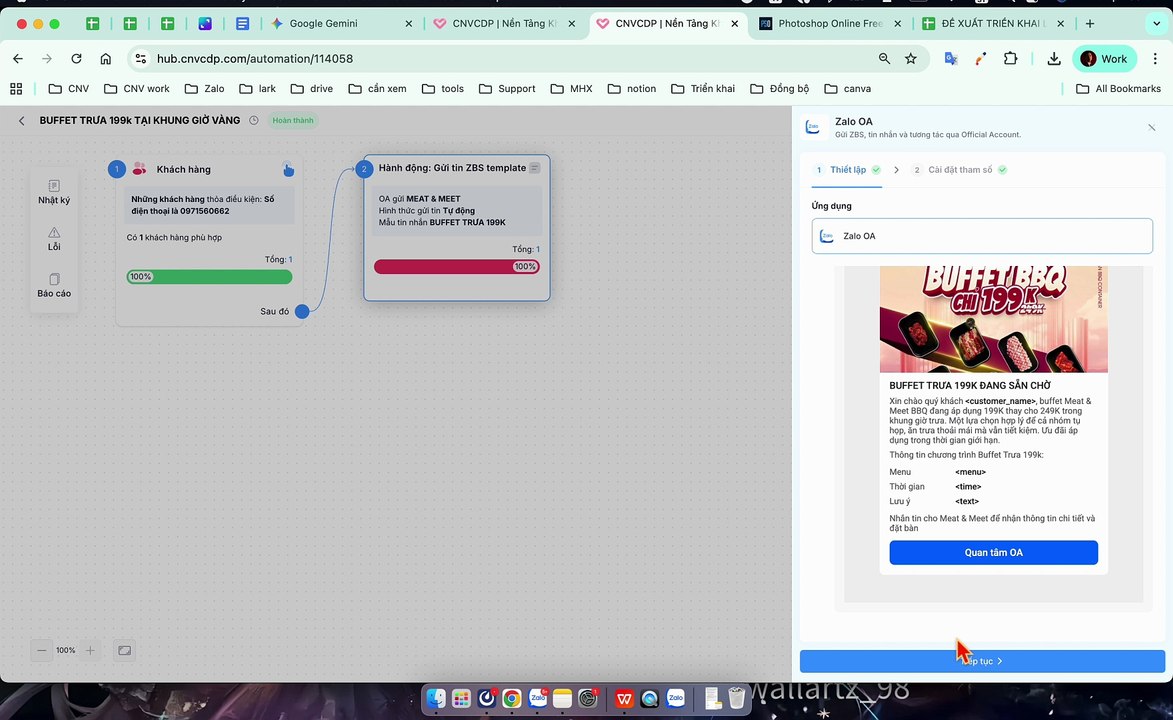Open the Zalo bookmark folder
The height and width of the screenshot is (720, 1173).
click(204, 88)
